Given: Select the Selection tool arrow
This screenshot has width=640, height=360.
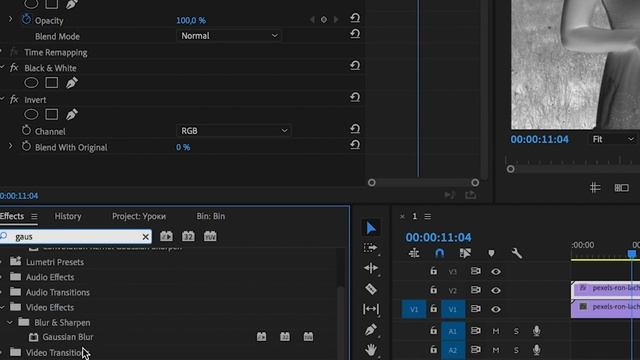Looking at the screenshot, I should pos(371,228).
